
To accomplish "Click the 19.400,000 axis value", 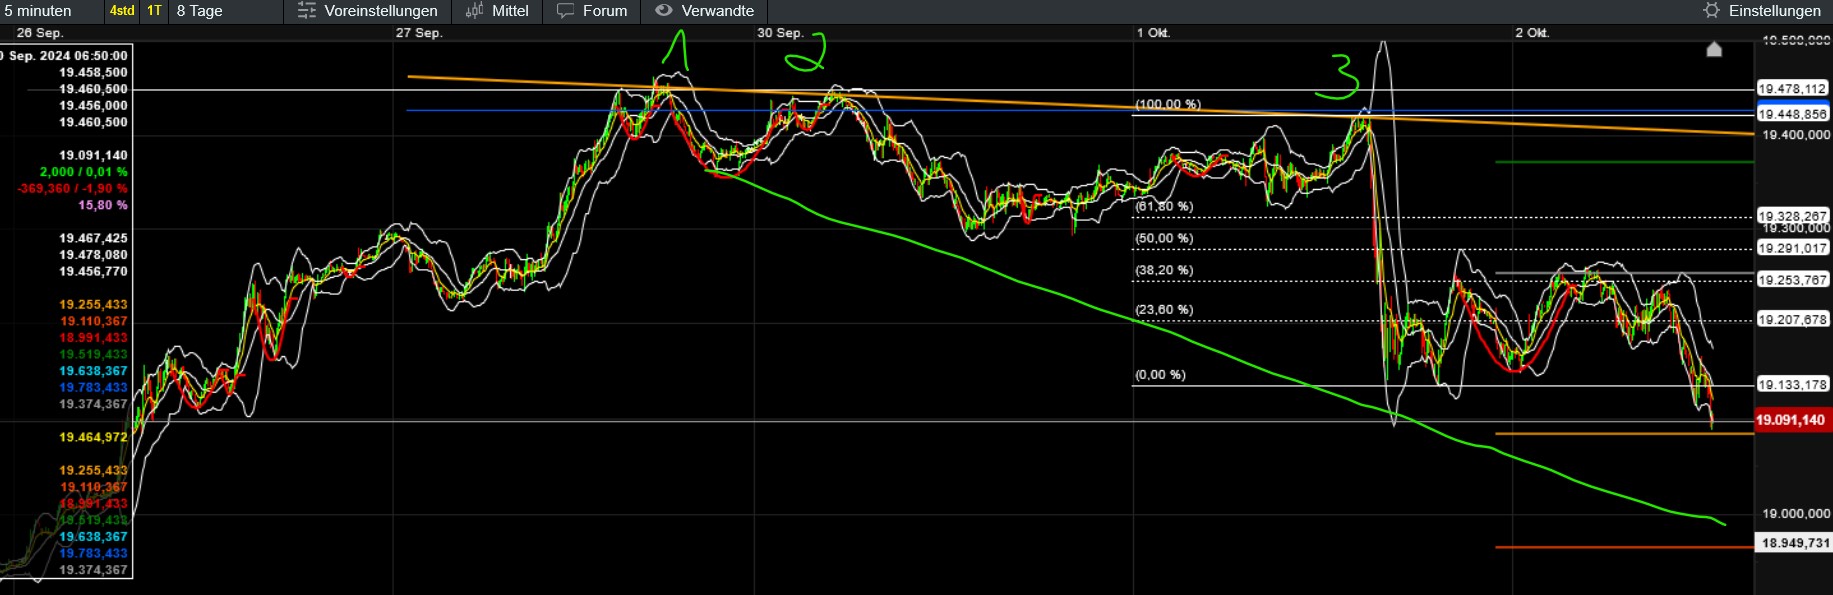I will coord(1796,135).
